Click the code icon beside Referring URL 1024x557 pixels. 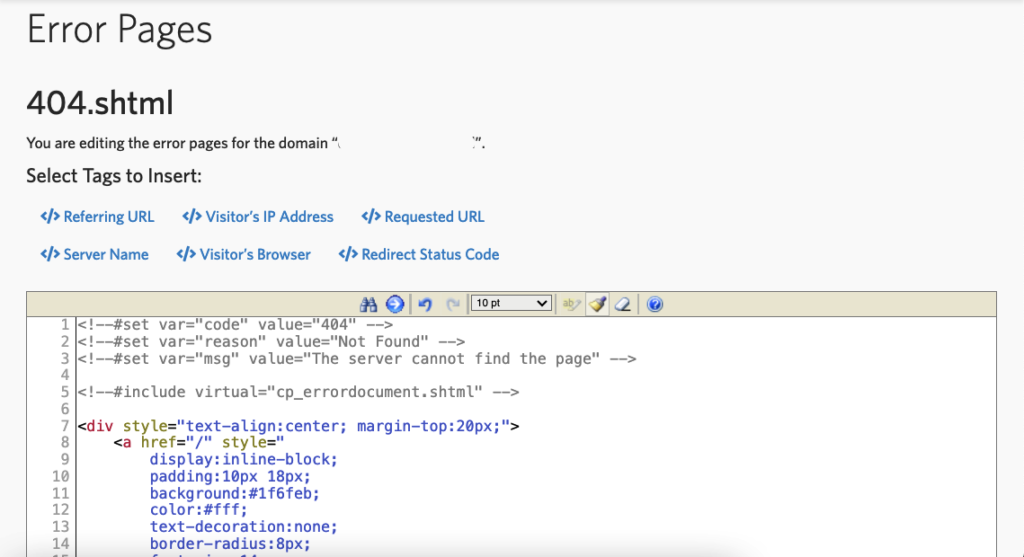point(50,217)
